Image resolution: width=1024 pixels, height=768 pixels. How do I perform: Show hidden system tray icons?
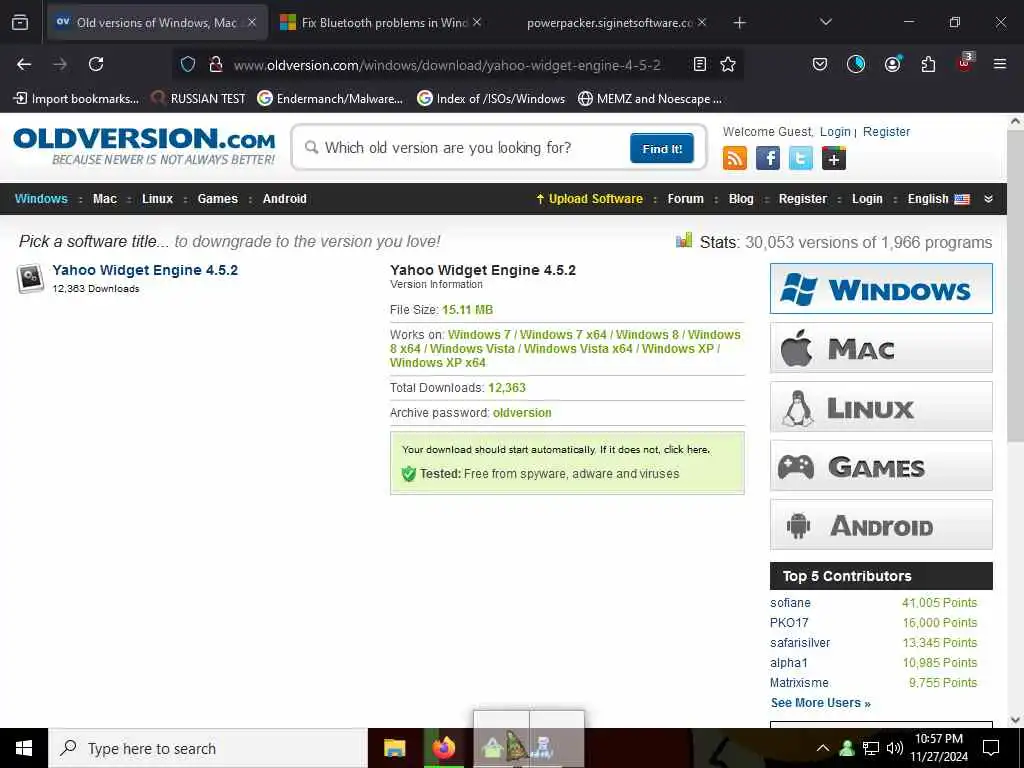click(x=823, y=748)
